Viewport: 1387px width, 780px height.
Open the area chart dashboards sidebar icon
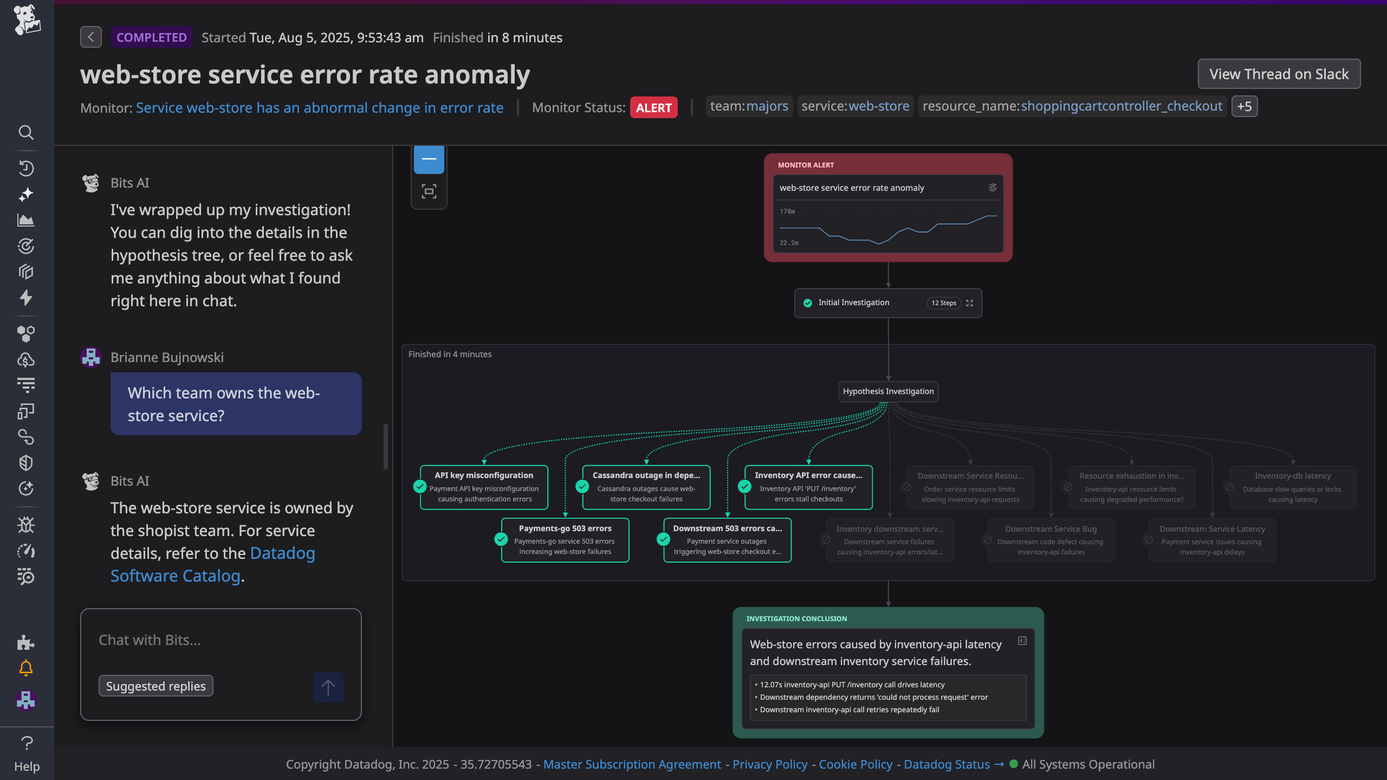(26, 220)
